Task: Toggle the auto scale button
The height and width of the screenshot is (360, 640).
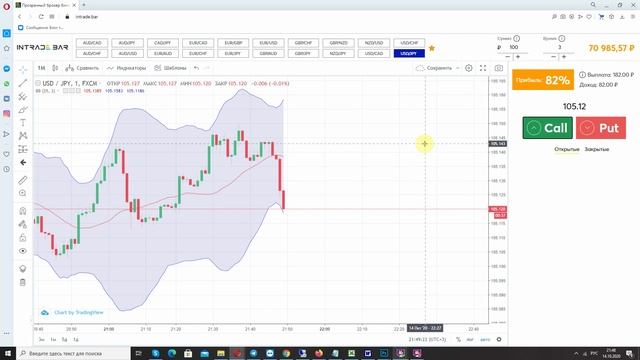Action: pyautogui.click(x=485, y=339)
